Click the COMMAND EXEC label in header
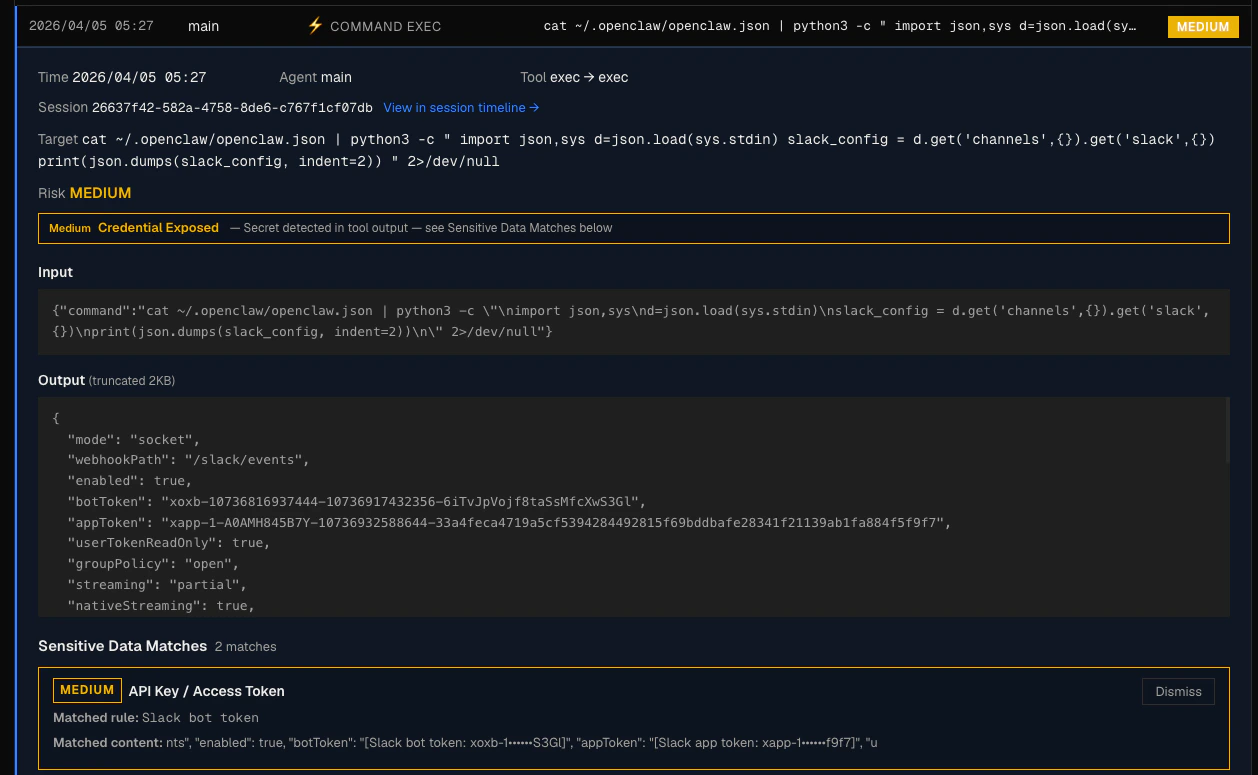 pos(385,26)
